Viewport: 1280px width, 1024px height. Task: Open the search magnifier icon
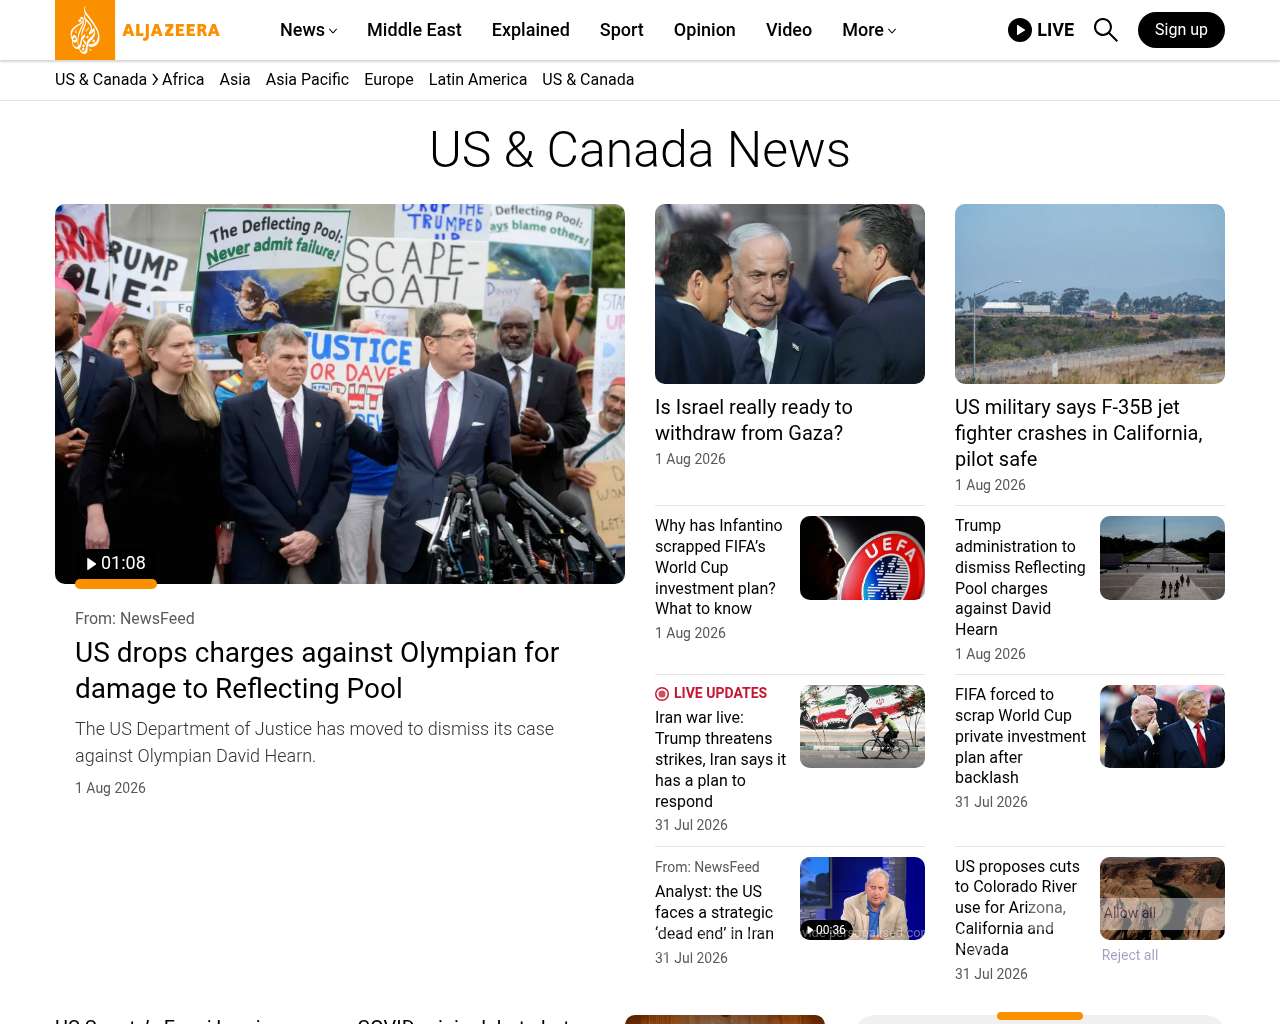coord(1105,30)
